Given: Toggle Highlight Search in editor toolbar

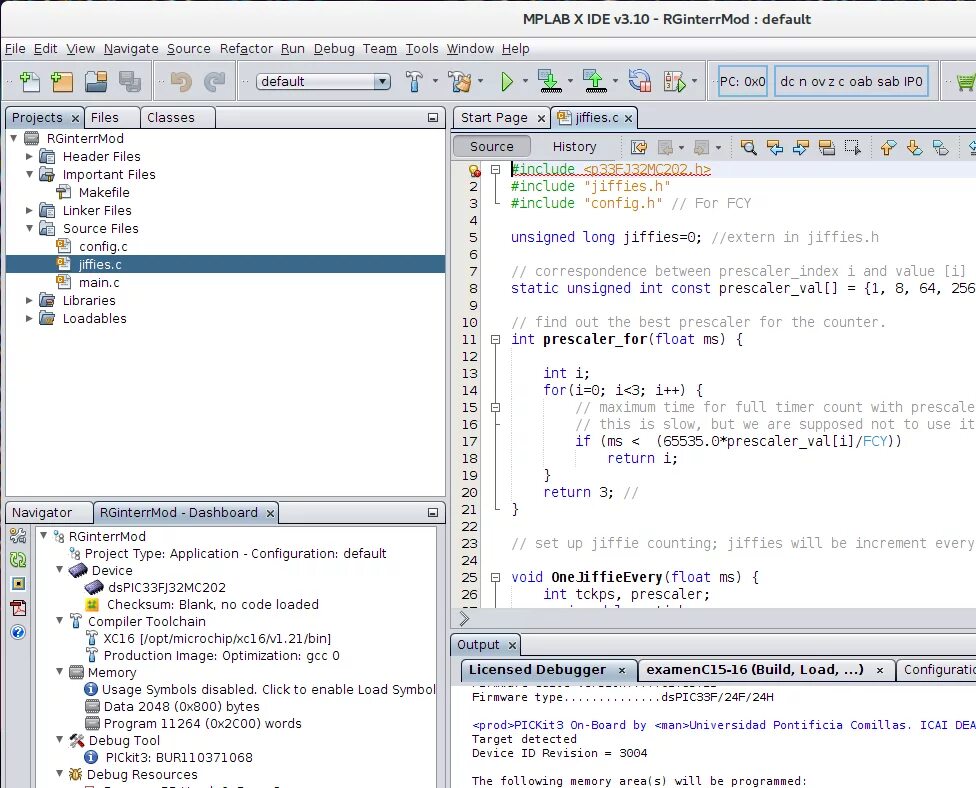Looking at the screenshot, I should point(827,147).
